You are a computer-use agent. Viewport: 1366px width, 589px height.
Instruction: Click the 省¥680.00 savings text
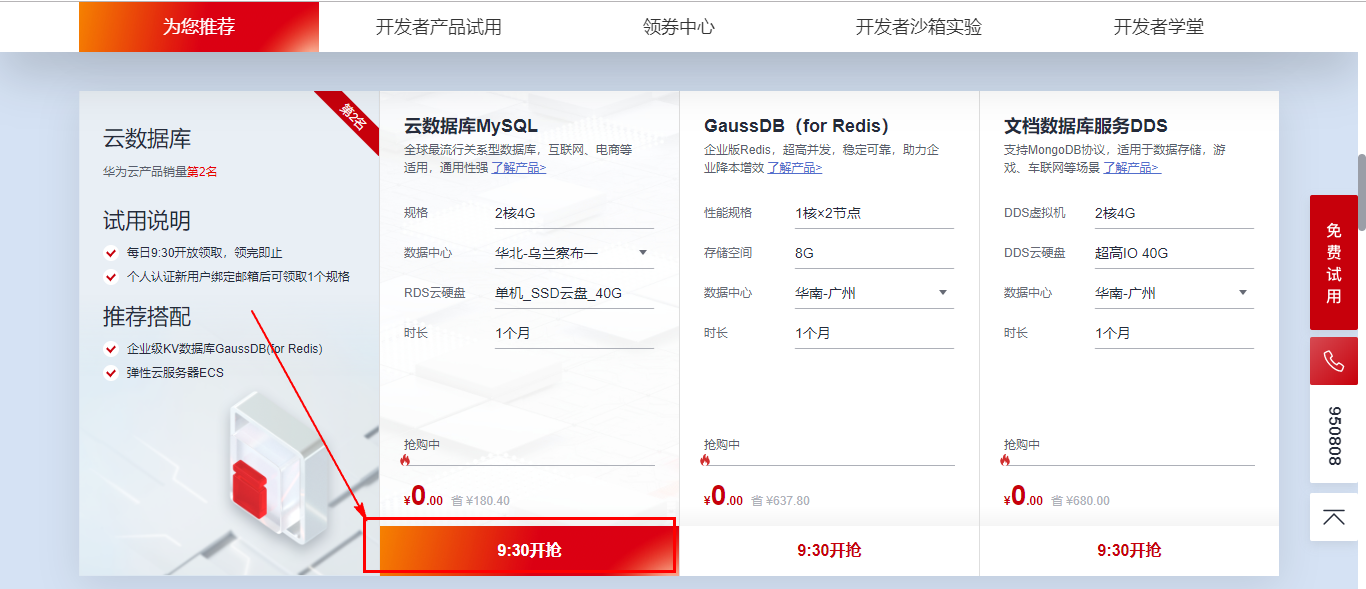coord(1081,501)
